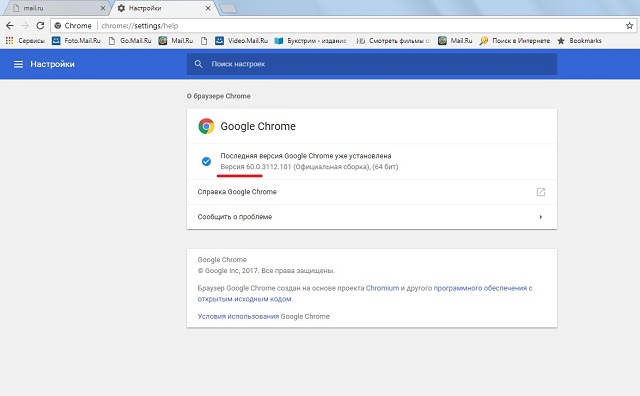Viewport: 640px width, 396px height.
Task: Follow the Chromium project link
Action: click(x=382, y=288)
